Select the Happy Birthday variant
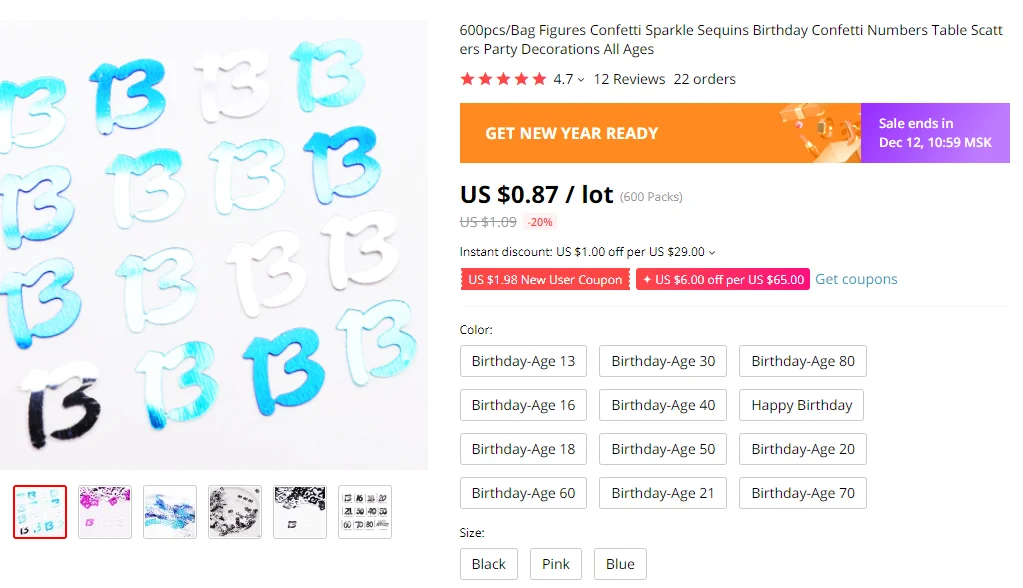 [x=801, y=405]
